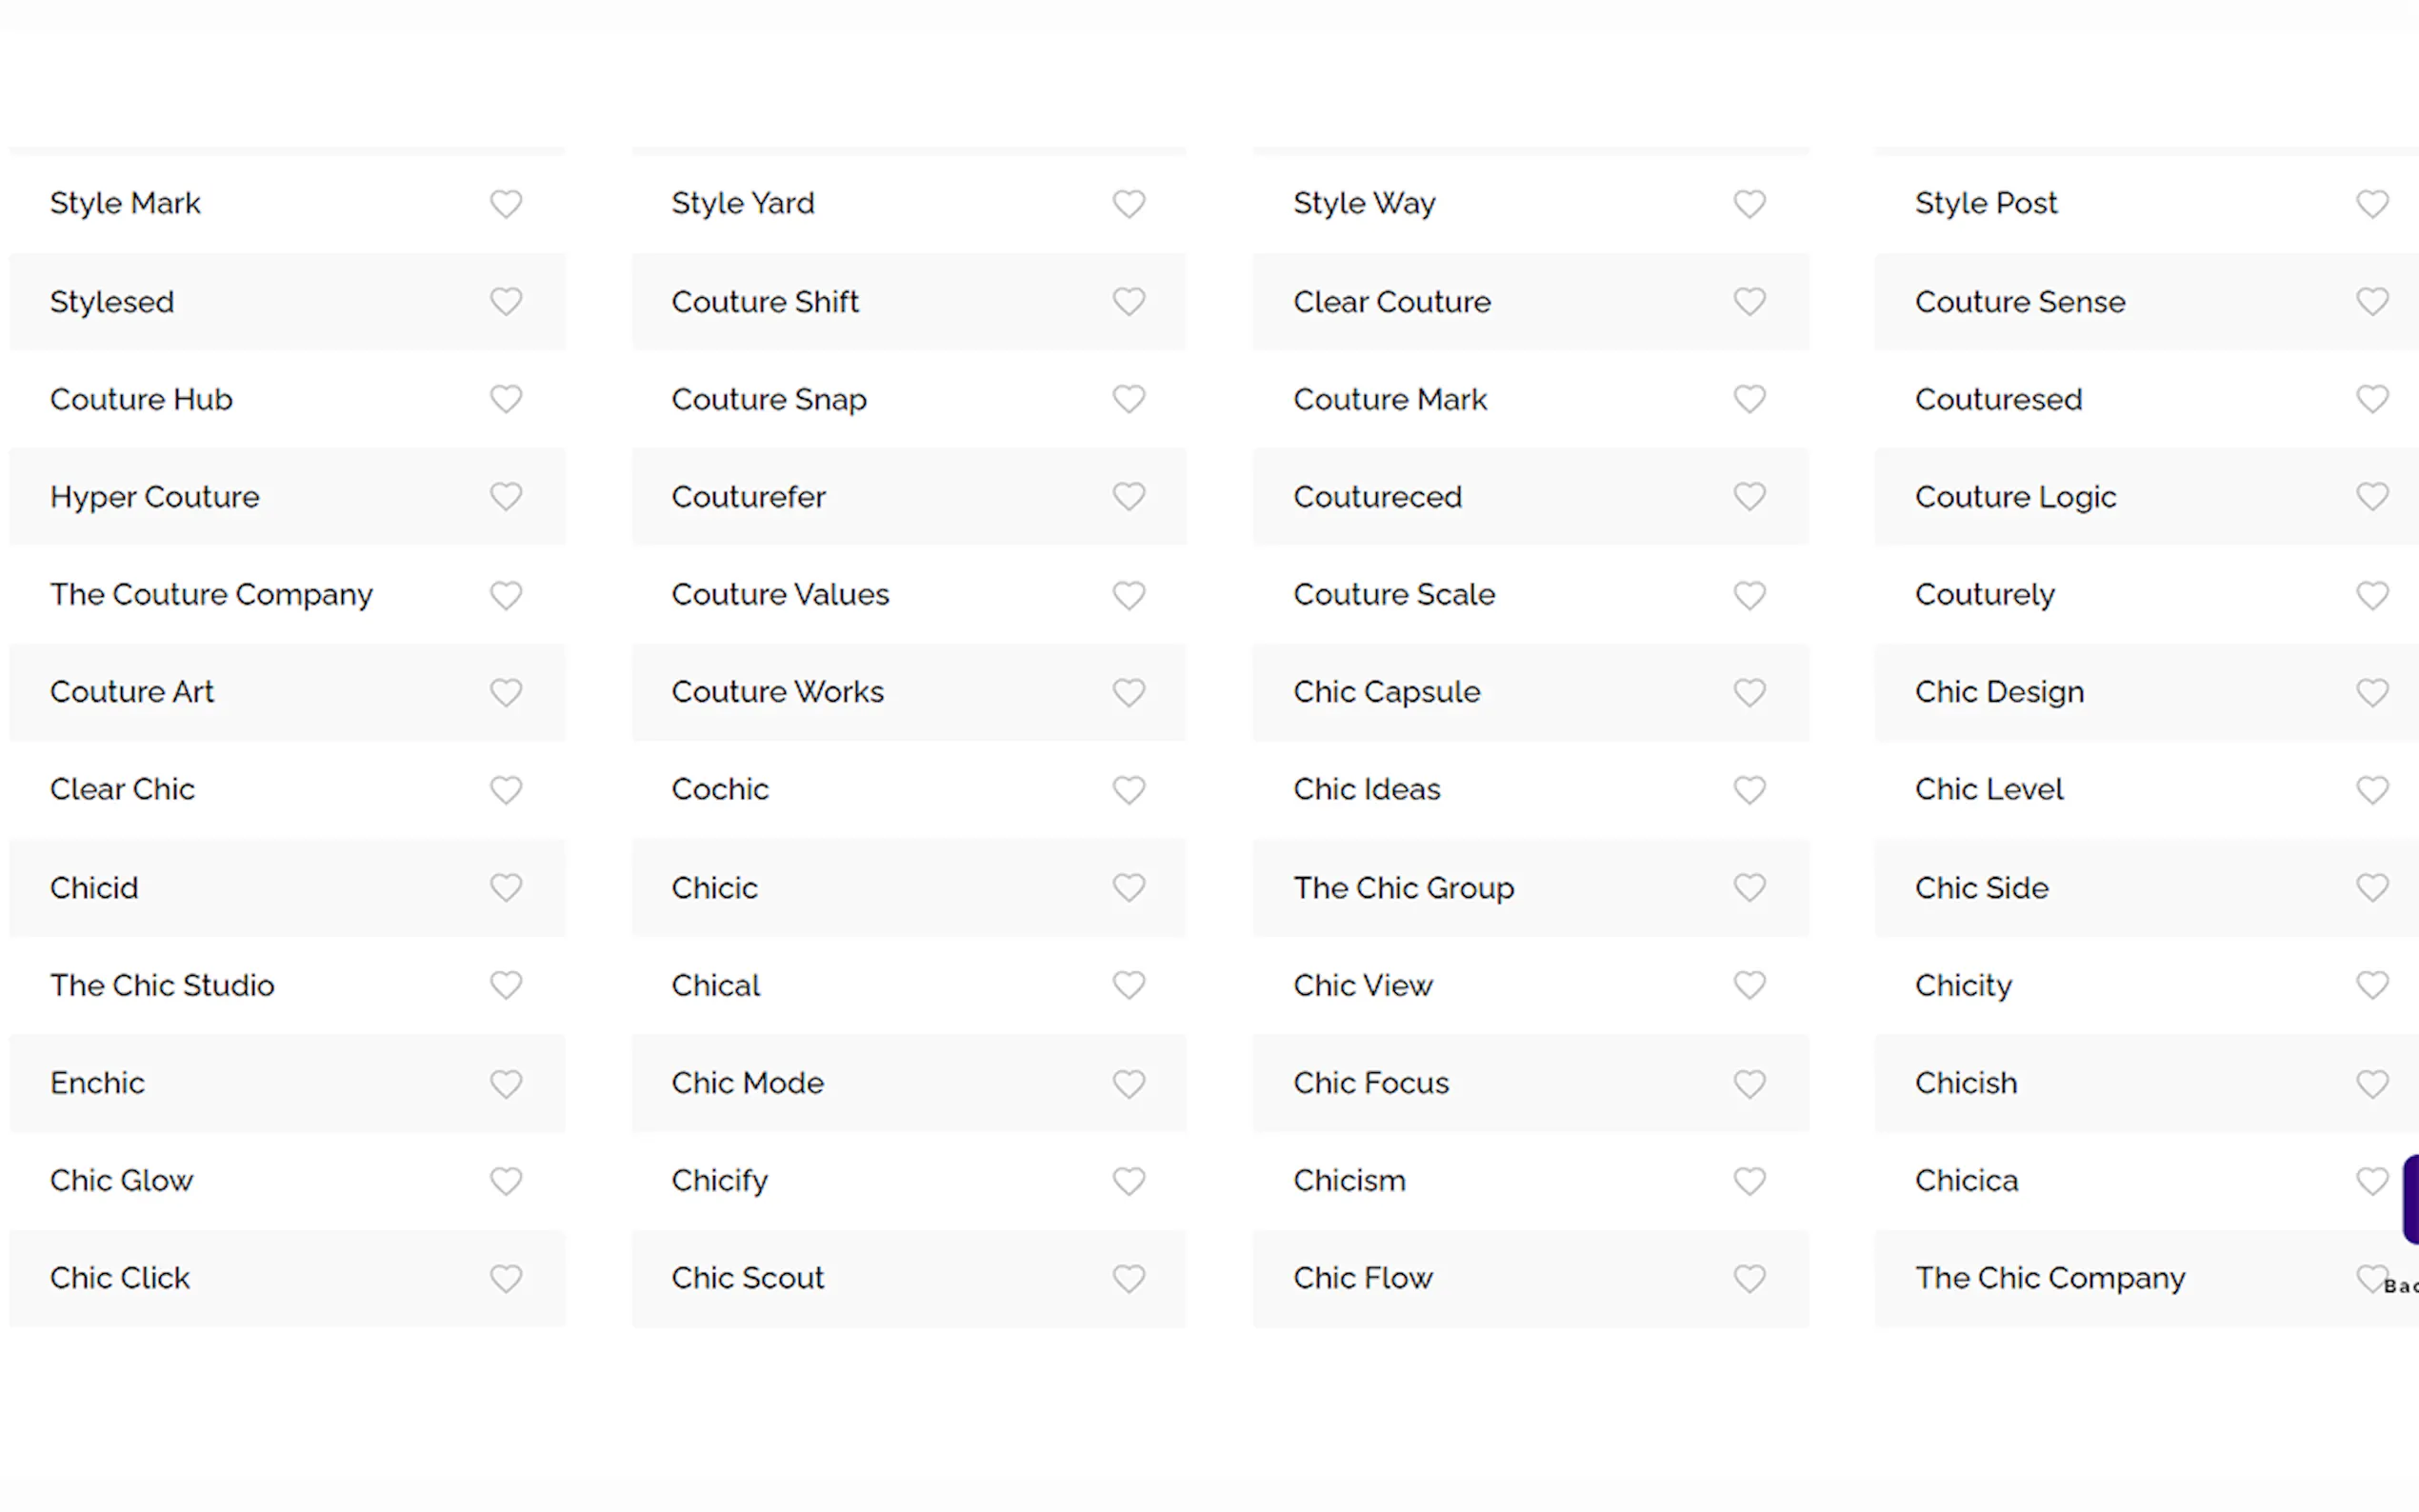Favorite Chicism with its heart icon
Image resolution: width=2419 pixels, height=1512 pixels.
(1749, 1181)
